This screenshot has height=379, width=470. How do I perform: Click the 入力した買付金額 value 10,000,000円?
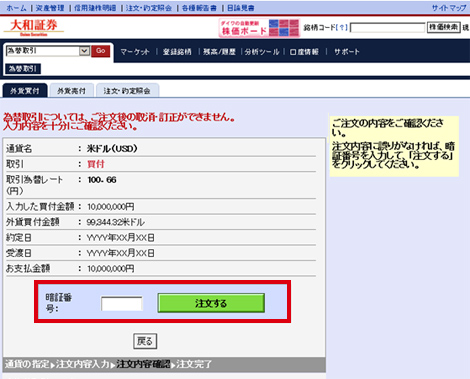tap(111, 207)
